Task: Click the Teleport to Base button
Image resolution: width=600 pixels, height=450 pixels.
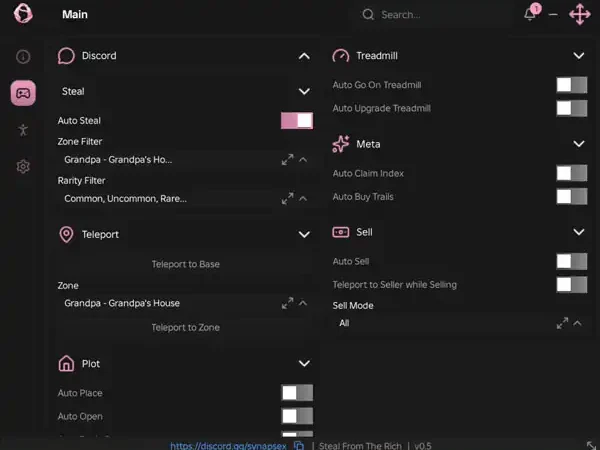Action: point(186,264)
